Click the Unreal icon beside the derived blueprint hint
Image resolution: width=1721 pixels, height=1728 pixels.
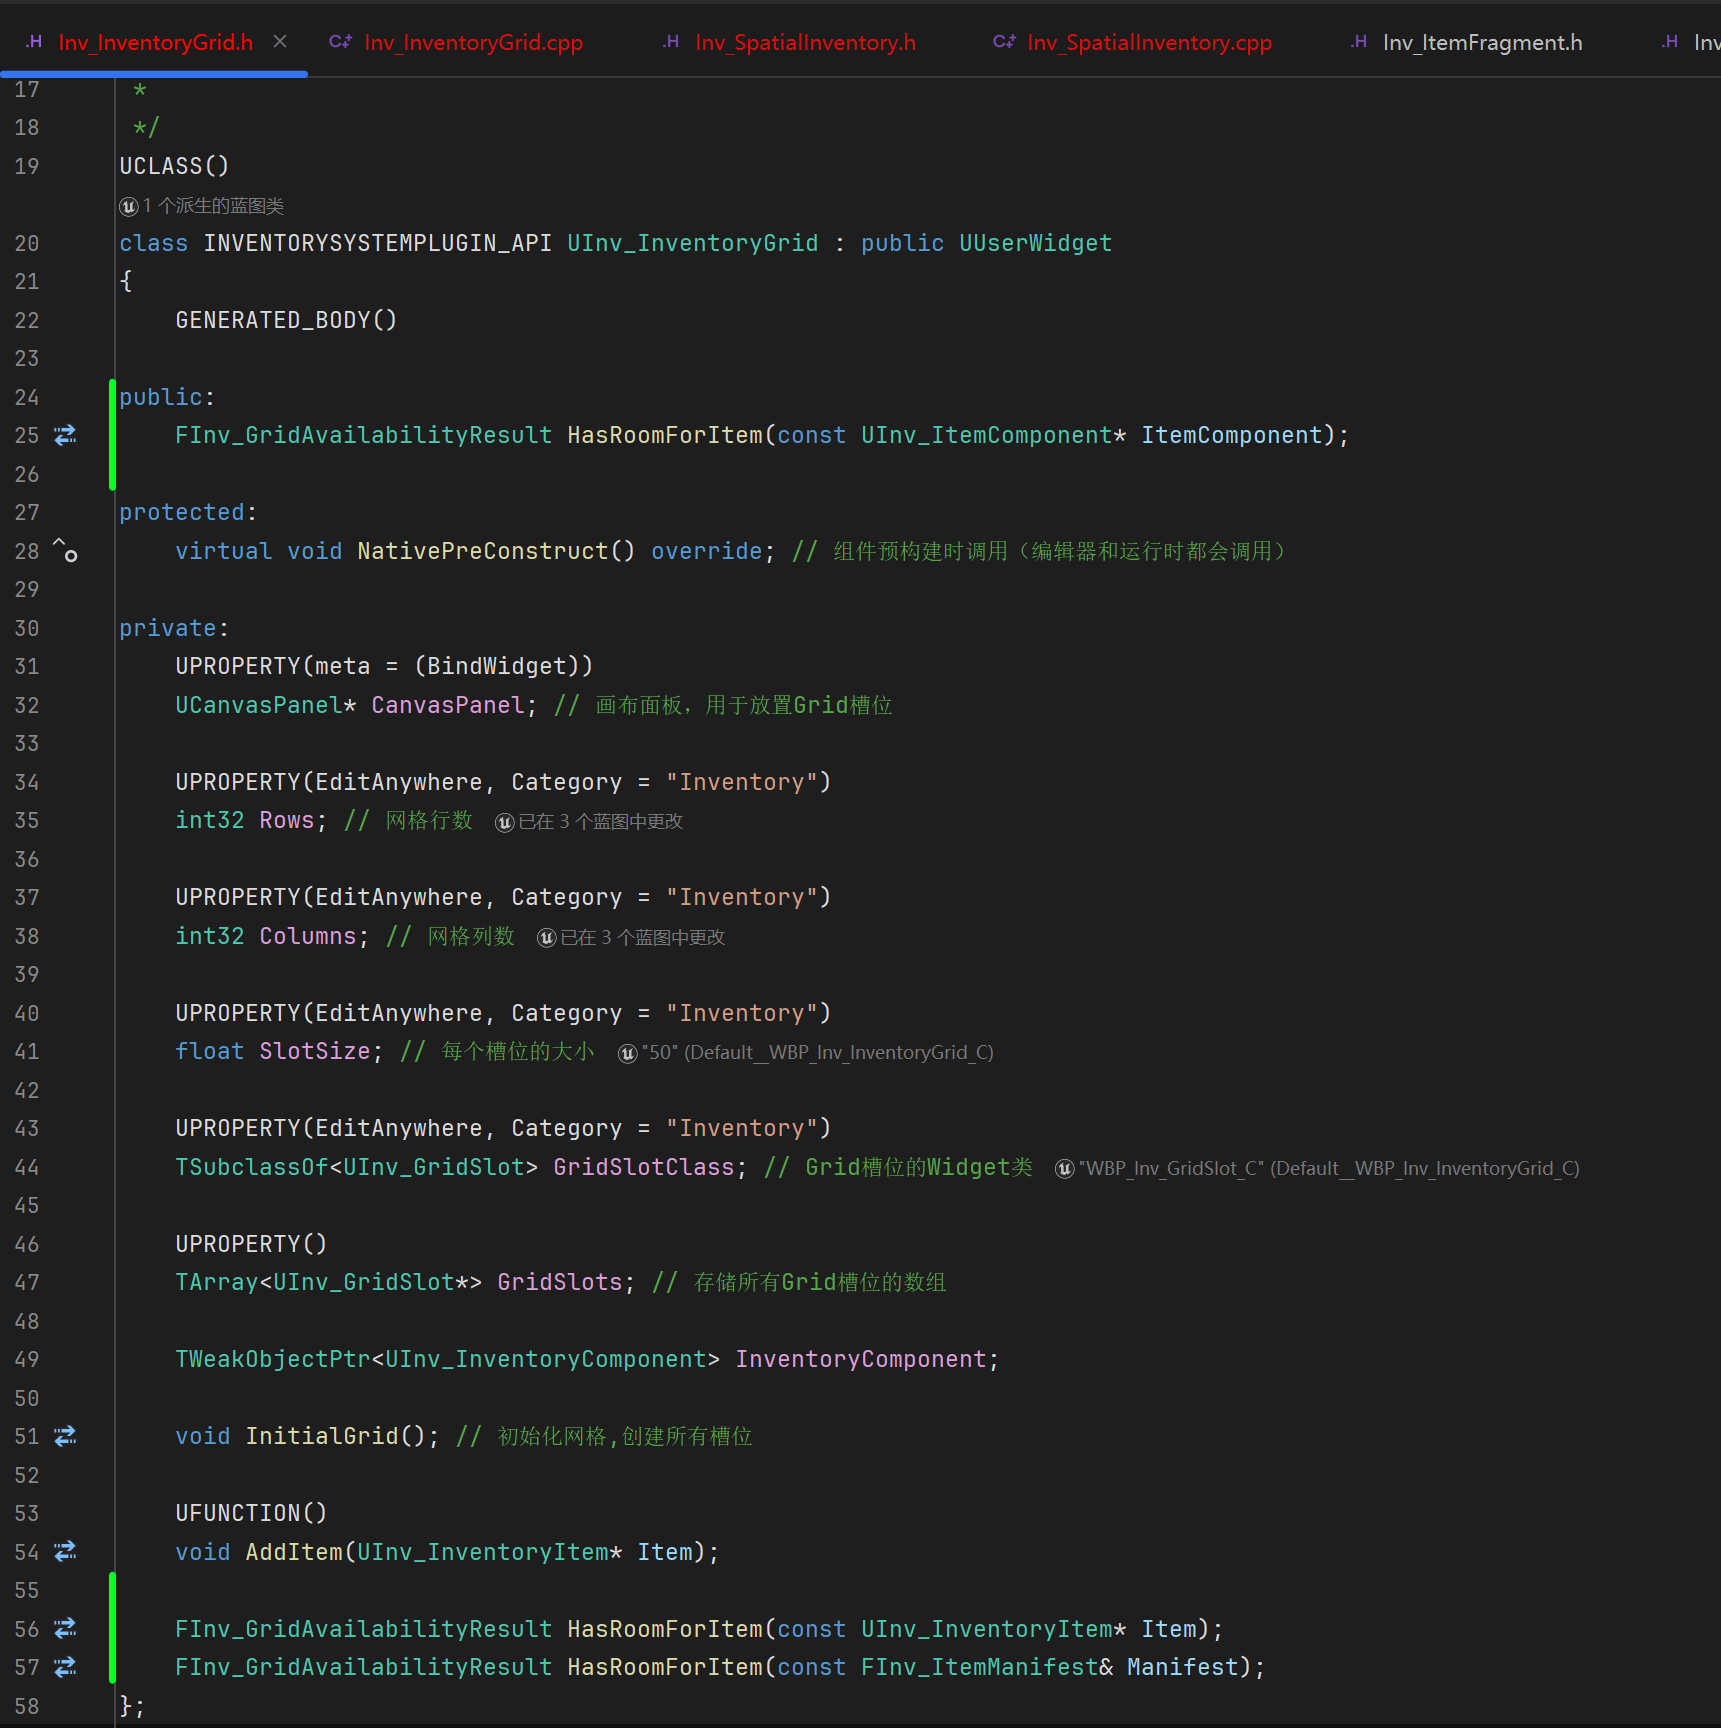(x=129, y=206)
